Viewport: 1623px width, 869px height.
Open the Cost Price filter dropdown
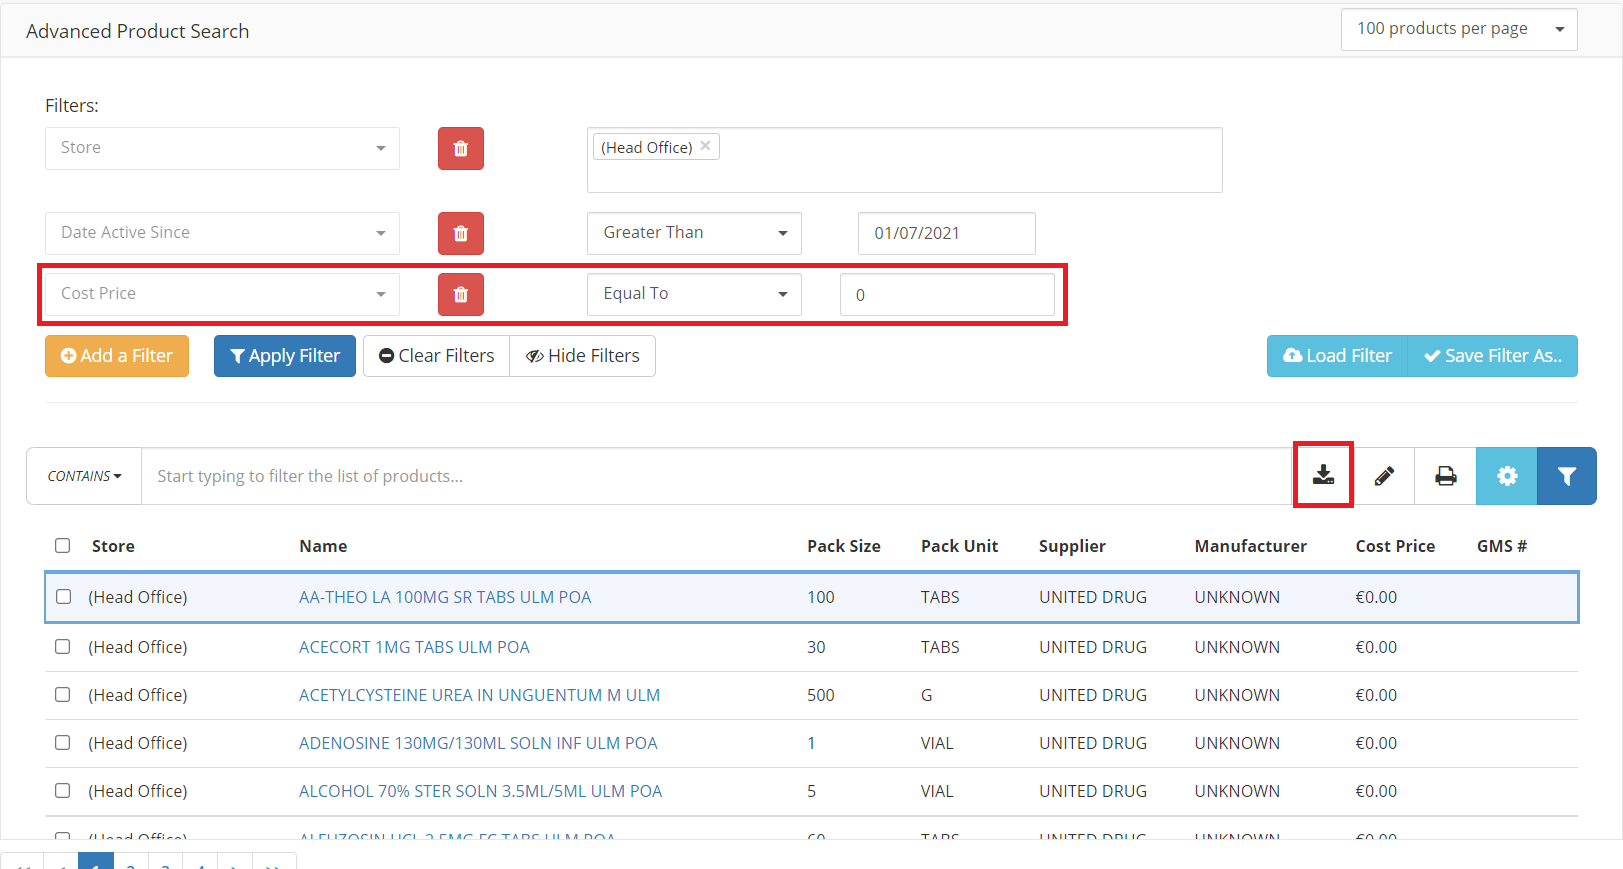222,294
